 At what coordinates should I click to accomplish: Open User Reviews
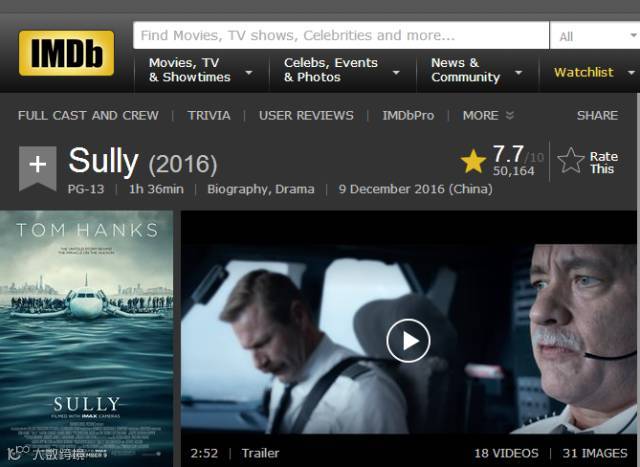(306, 116)
